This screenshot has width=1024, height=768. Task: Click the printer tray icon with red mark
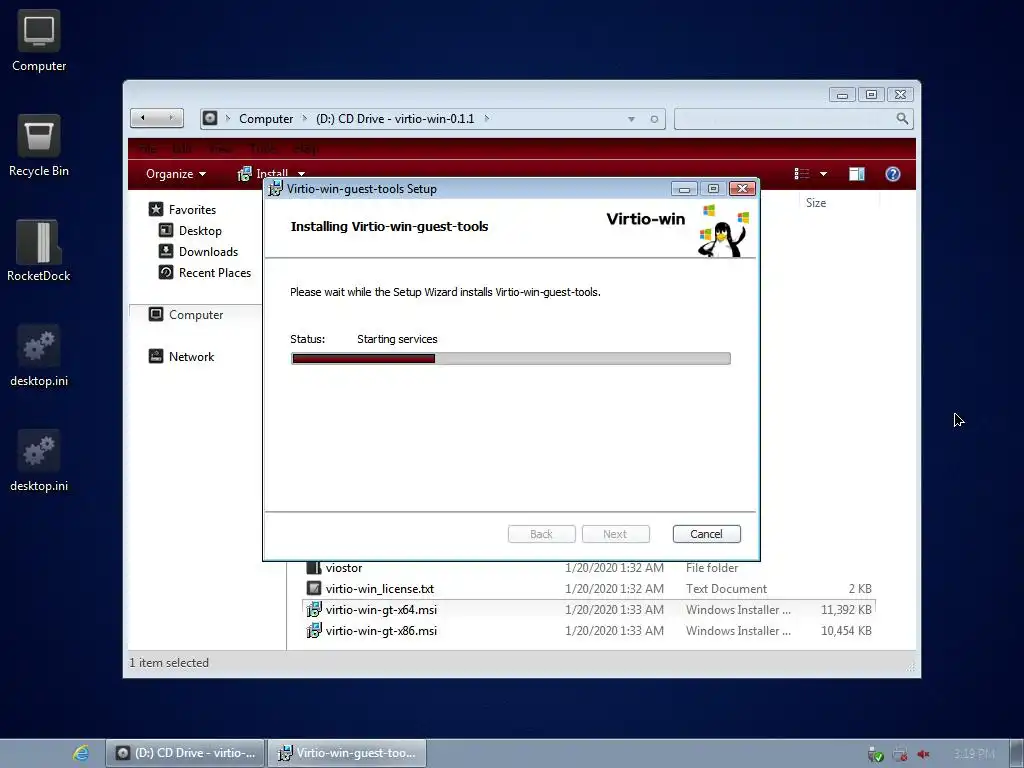pyautogui.click(x=900, y=754)
